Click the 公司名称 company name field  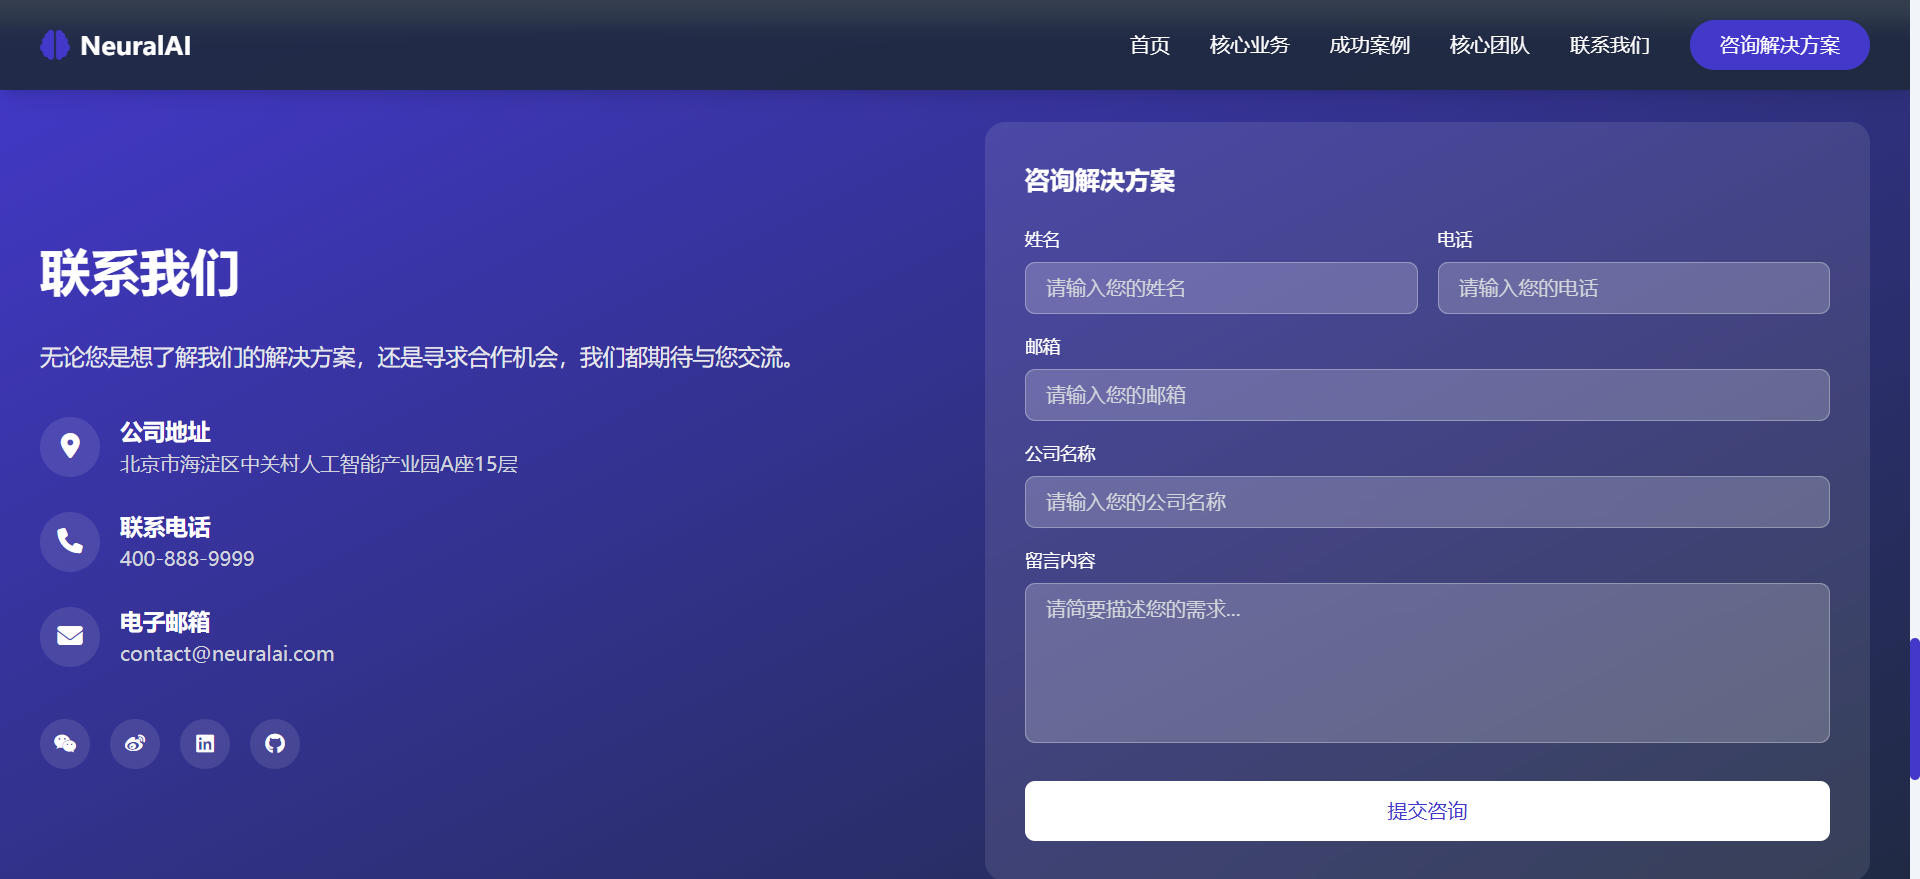[x=1426, y=502]
